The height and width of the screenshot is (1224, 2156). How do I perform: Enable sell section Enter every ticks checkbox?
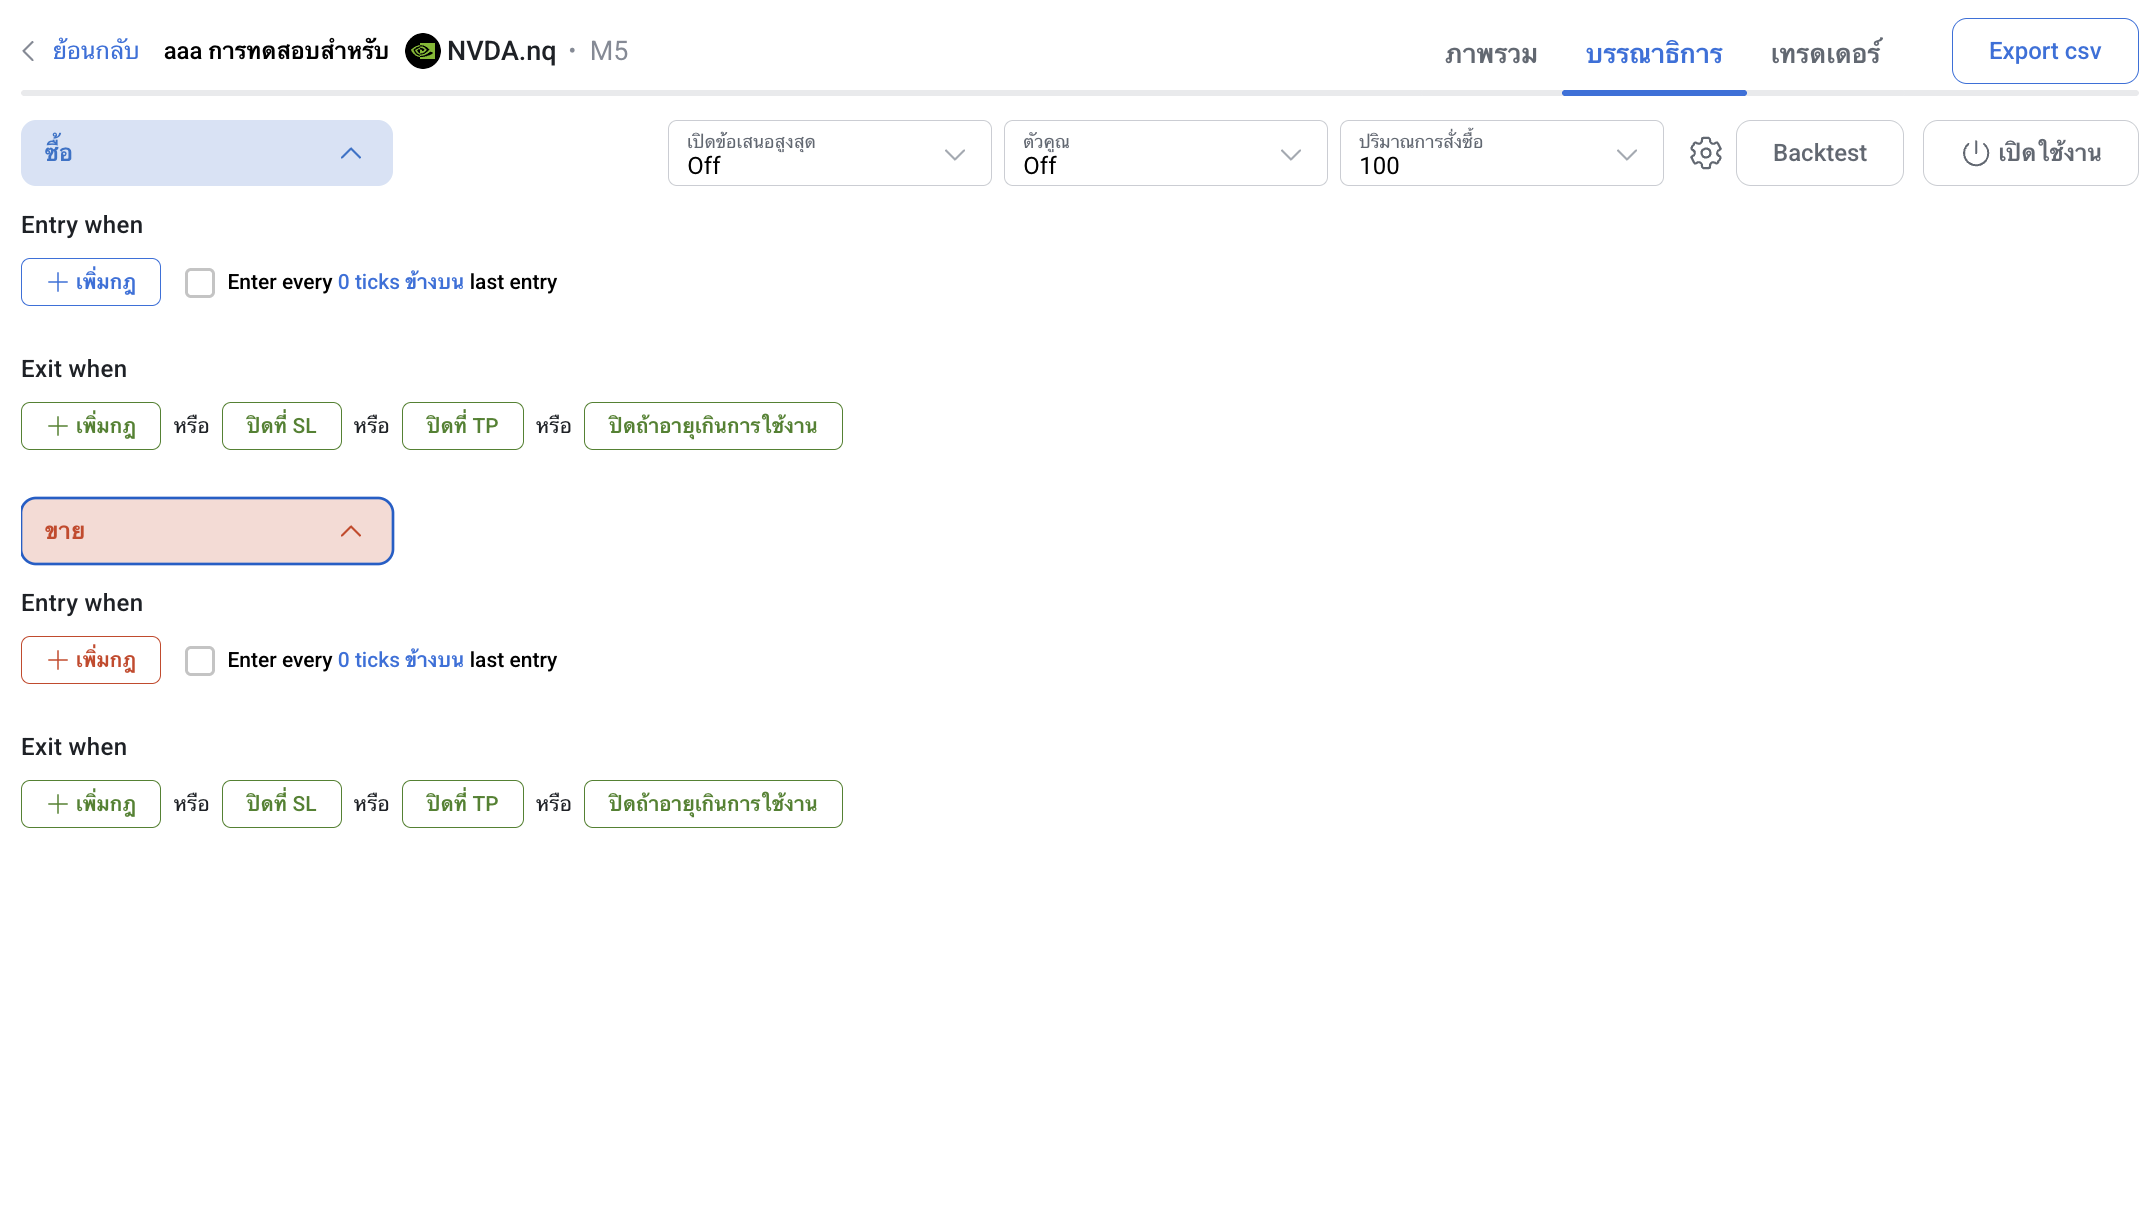coord(200,661)
